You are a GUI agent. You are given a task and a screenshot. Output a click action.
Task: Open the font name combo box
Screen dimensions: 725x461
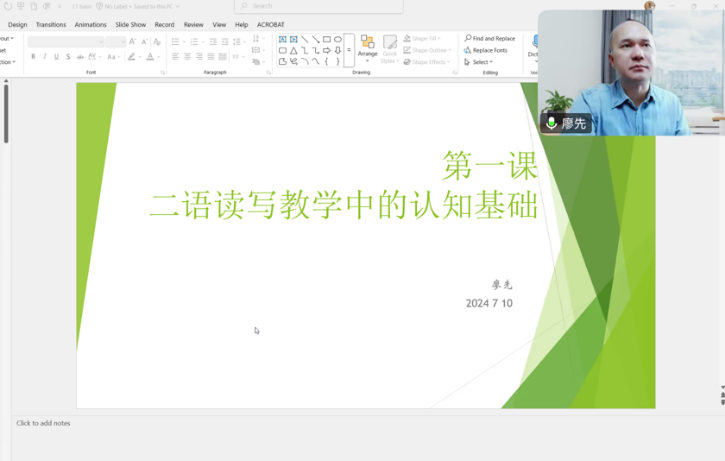point(65,42)
